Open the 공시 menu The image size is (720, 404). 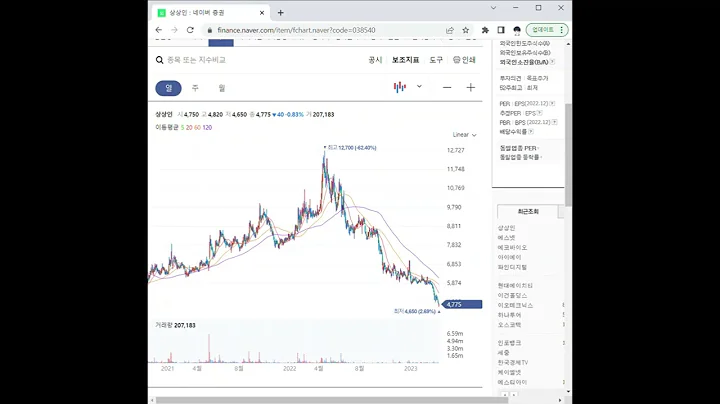pyautogui.click(x=375, y=60)
